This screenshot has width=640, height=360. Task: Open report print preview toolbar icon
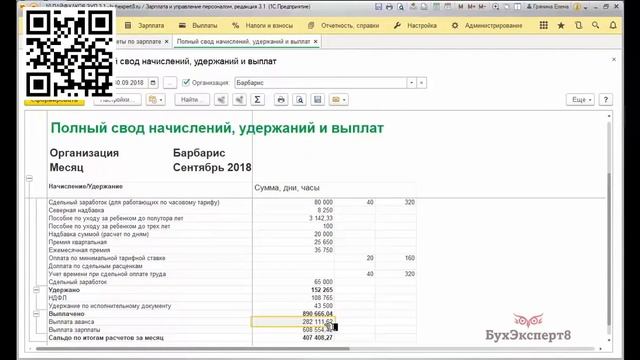pyautogui.click(x=300, y=100)
